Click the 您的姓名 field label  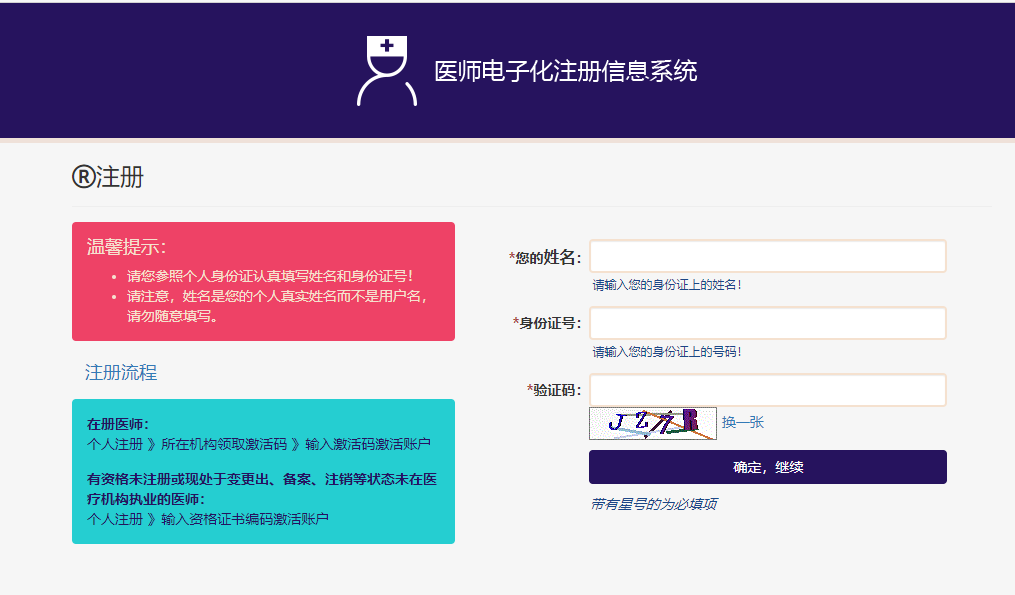[546, 258]
